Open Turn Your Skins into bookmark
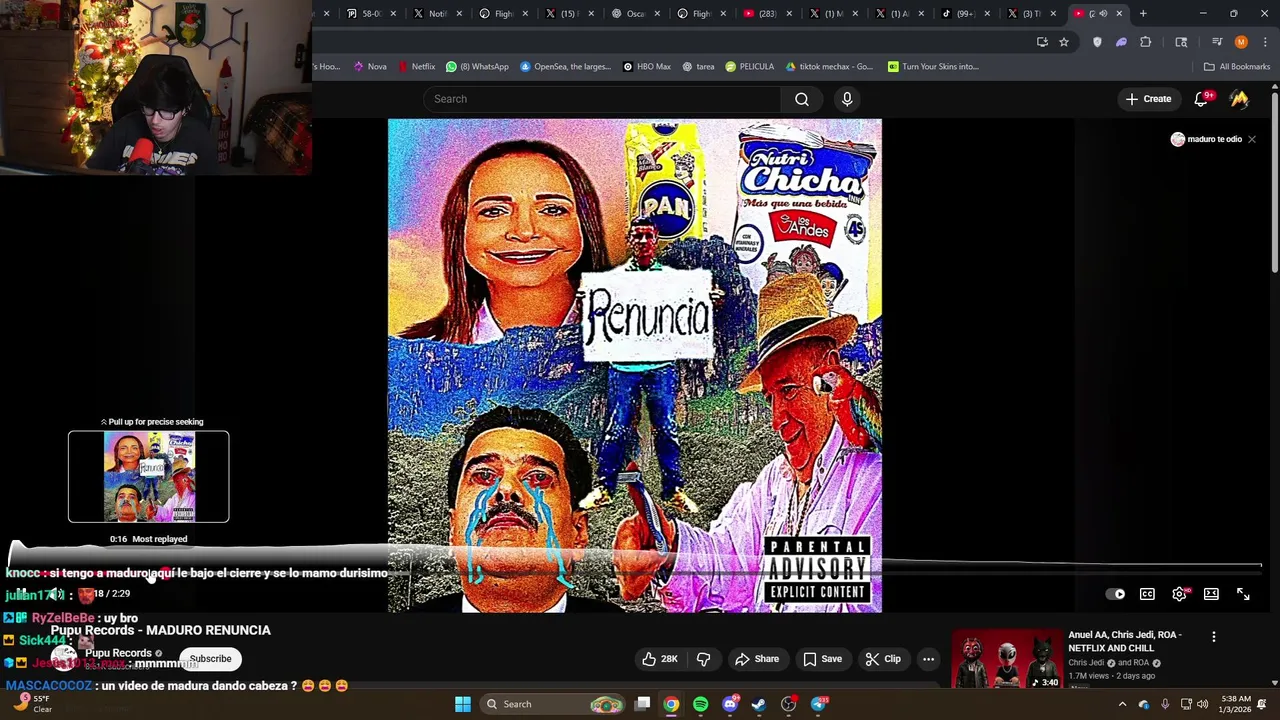This screenshot has width=1280, height=720. pos(933,67)
